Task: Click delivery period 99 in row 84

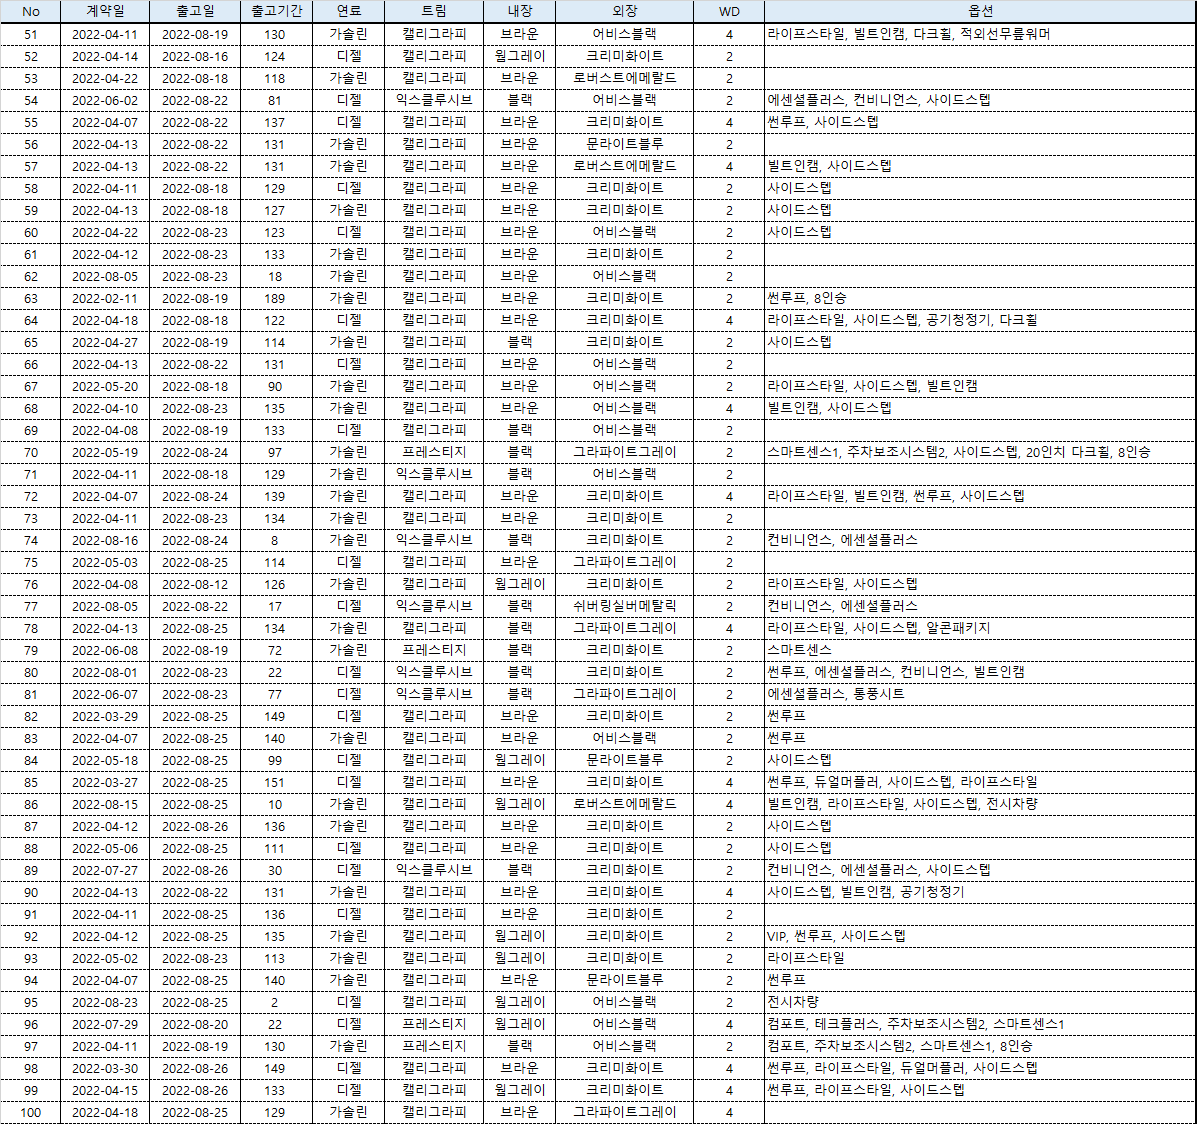Action: (276, 761)
